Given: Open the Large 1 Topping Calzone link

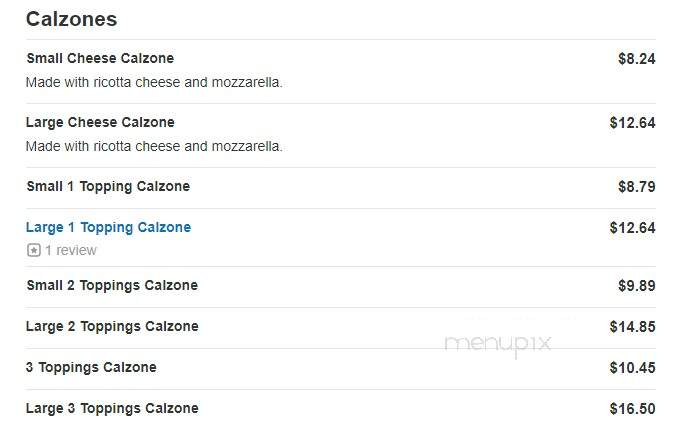Looking at the screenshot, I should click(108, 227).
